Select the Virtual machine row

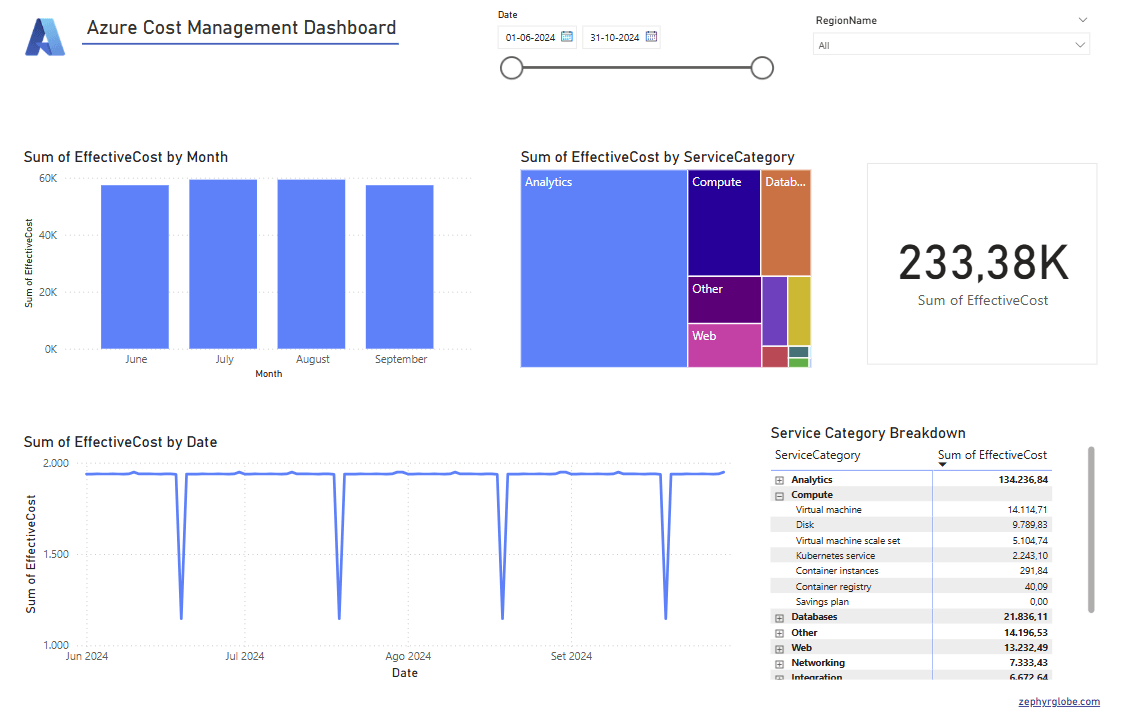911,510
